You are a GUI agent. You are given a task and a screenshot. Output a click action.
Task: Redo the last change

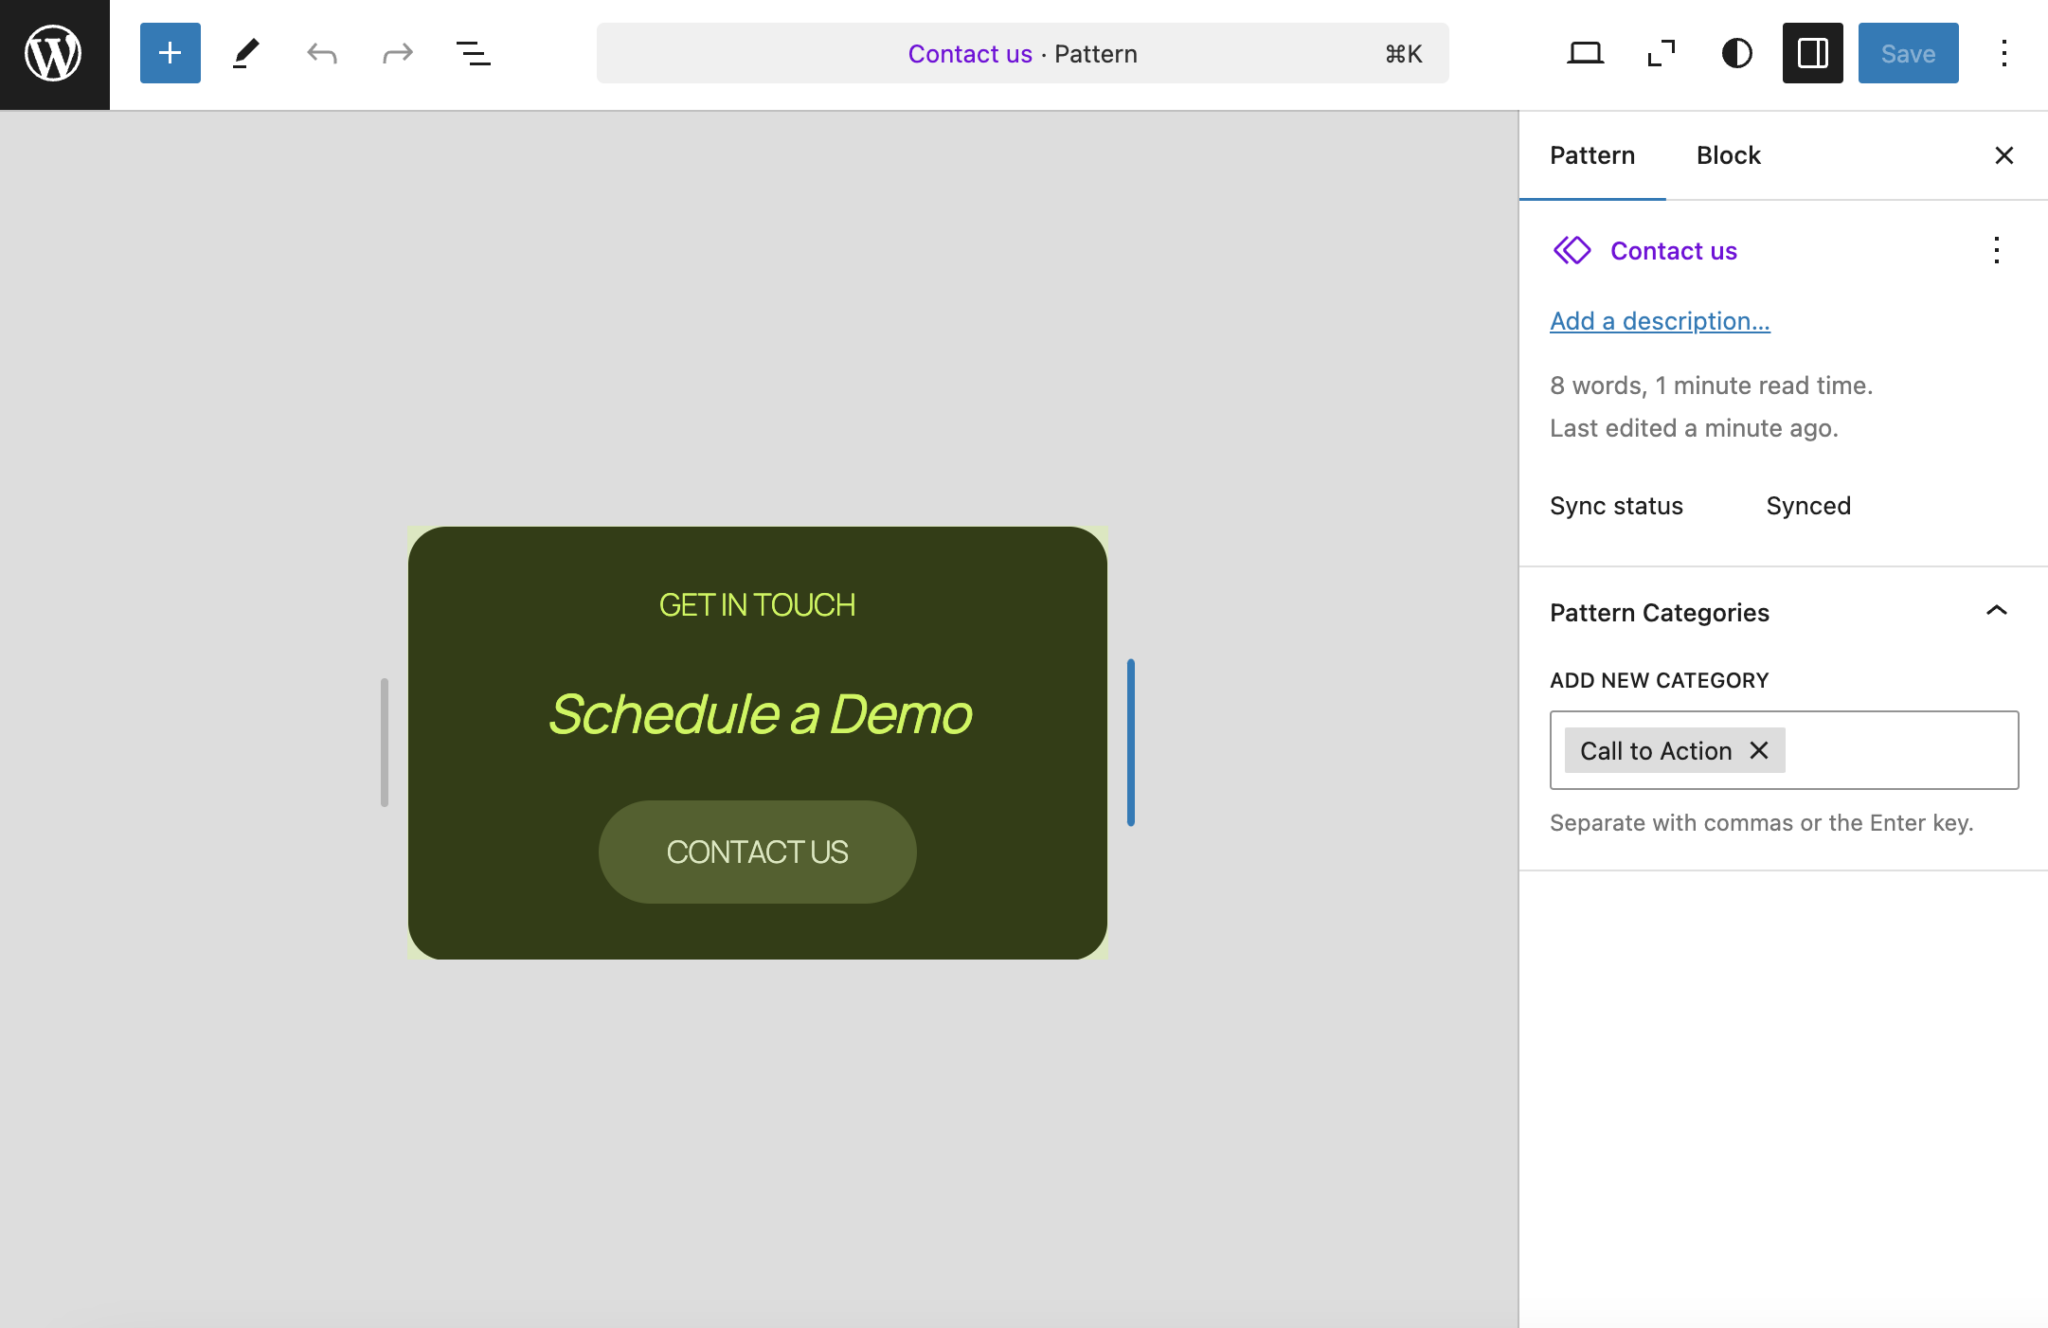click(396, 53)
